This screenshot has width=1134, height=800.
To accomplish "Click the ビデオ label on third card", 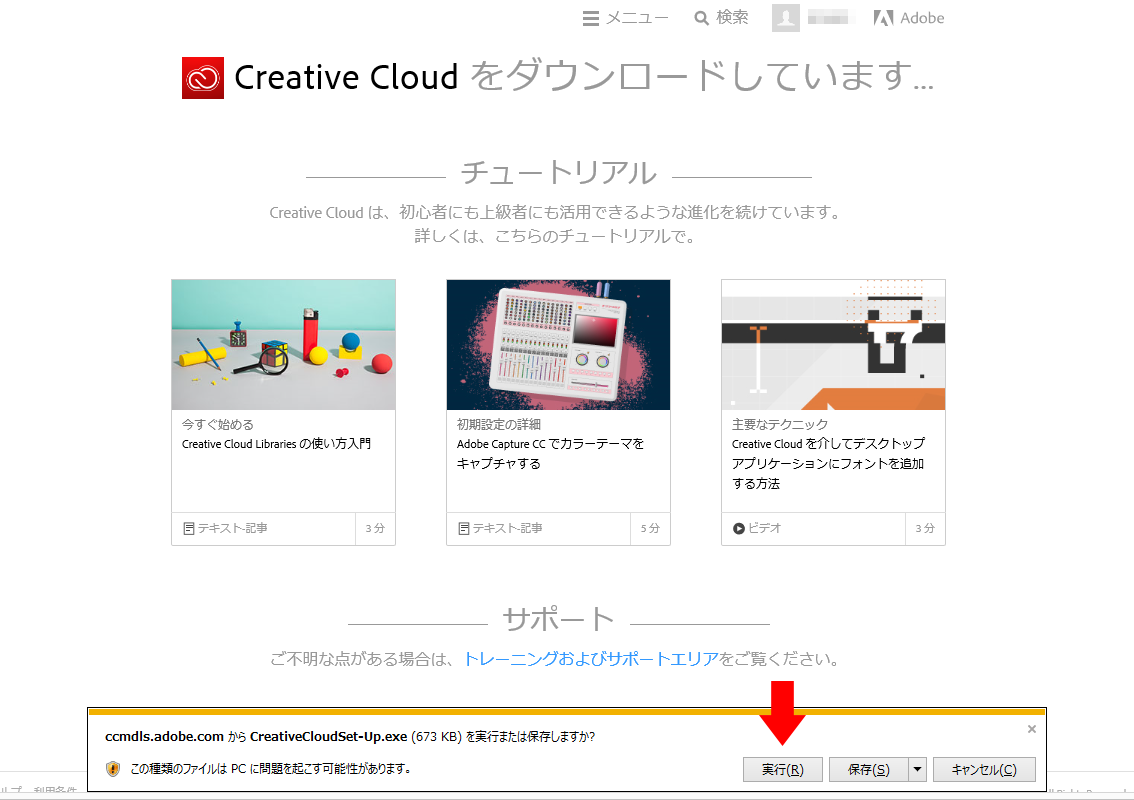I will point(764,529).
